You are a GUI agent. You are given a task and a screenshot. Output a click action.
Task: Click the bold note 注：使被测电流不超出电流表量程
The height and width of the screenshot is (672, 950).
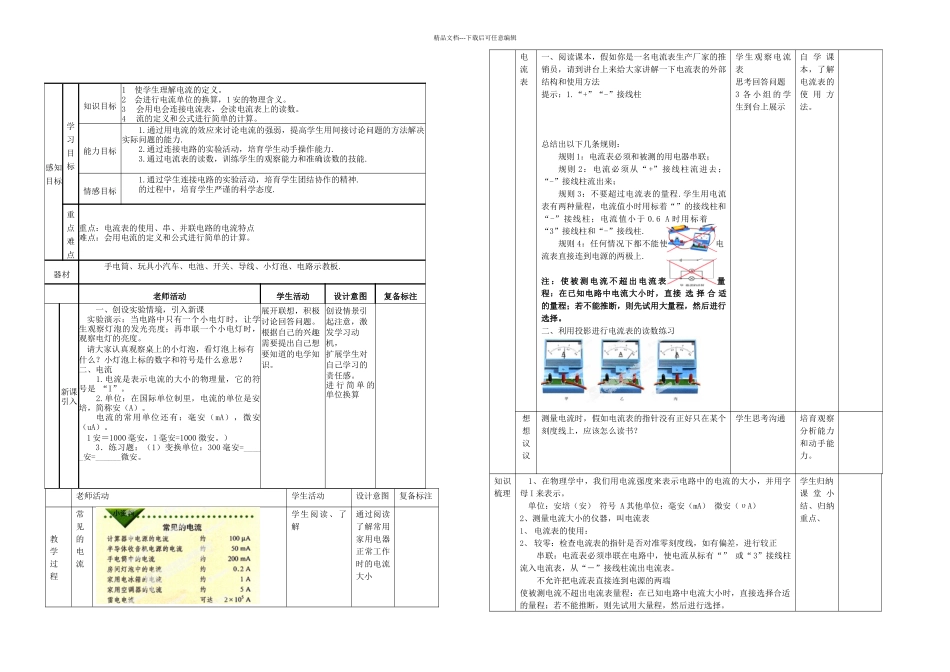633,299
